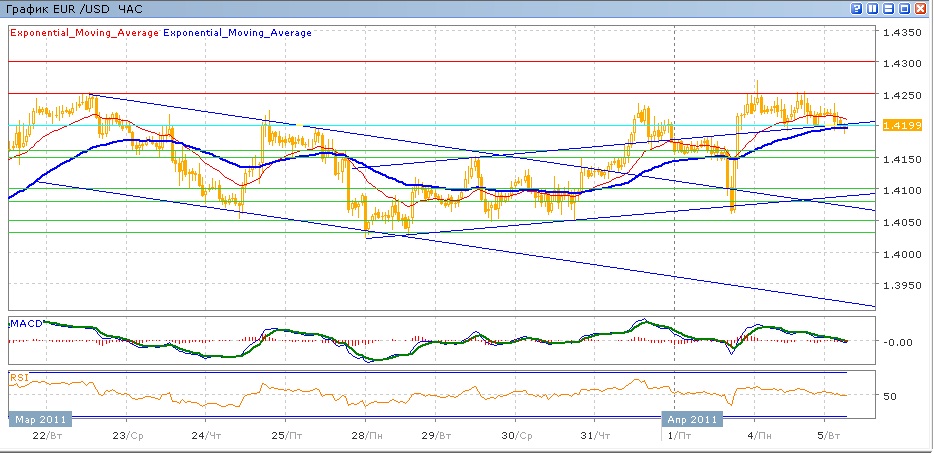The width and height of the screenshot is (934, 453).
Task: Click the 28/Пн date on time axis
Action: pyautogui.click(x=368, y=436)
